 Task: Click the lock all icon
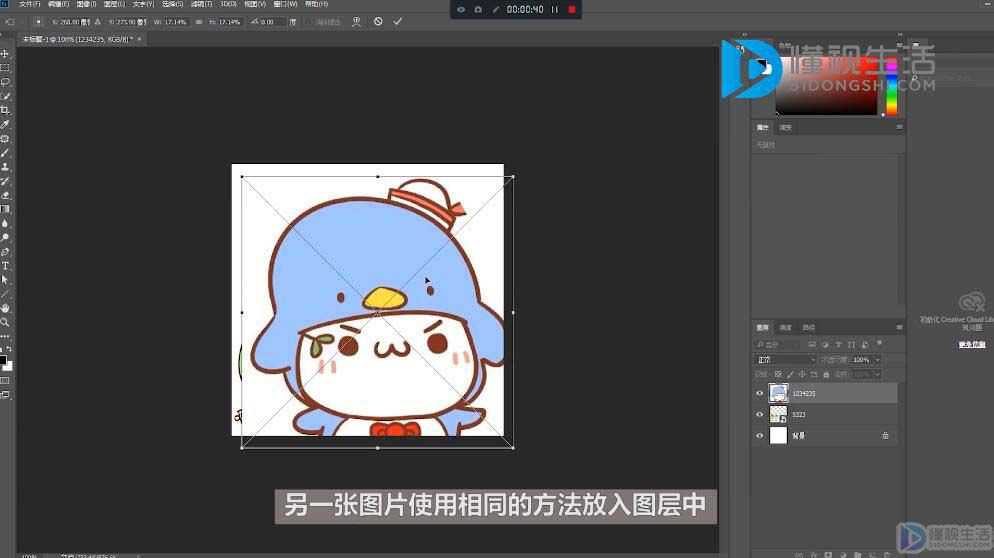point(826,375)
